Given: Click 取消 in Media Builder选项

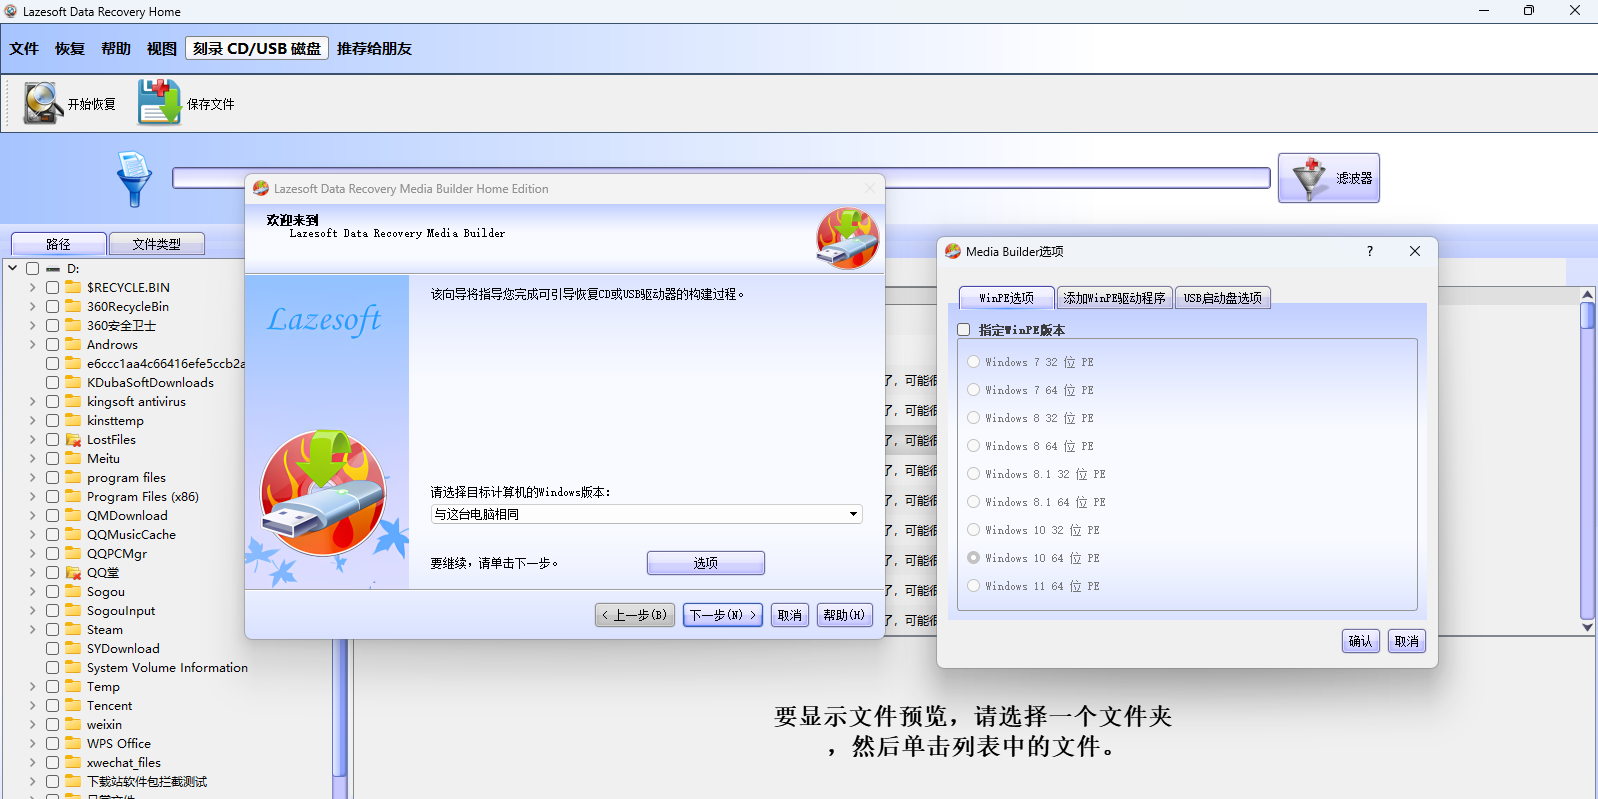Looking at the screenshot, I should tap(1407, 641).
